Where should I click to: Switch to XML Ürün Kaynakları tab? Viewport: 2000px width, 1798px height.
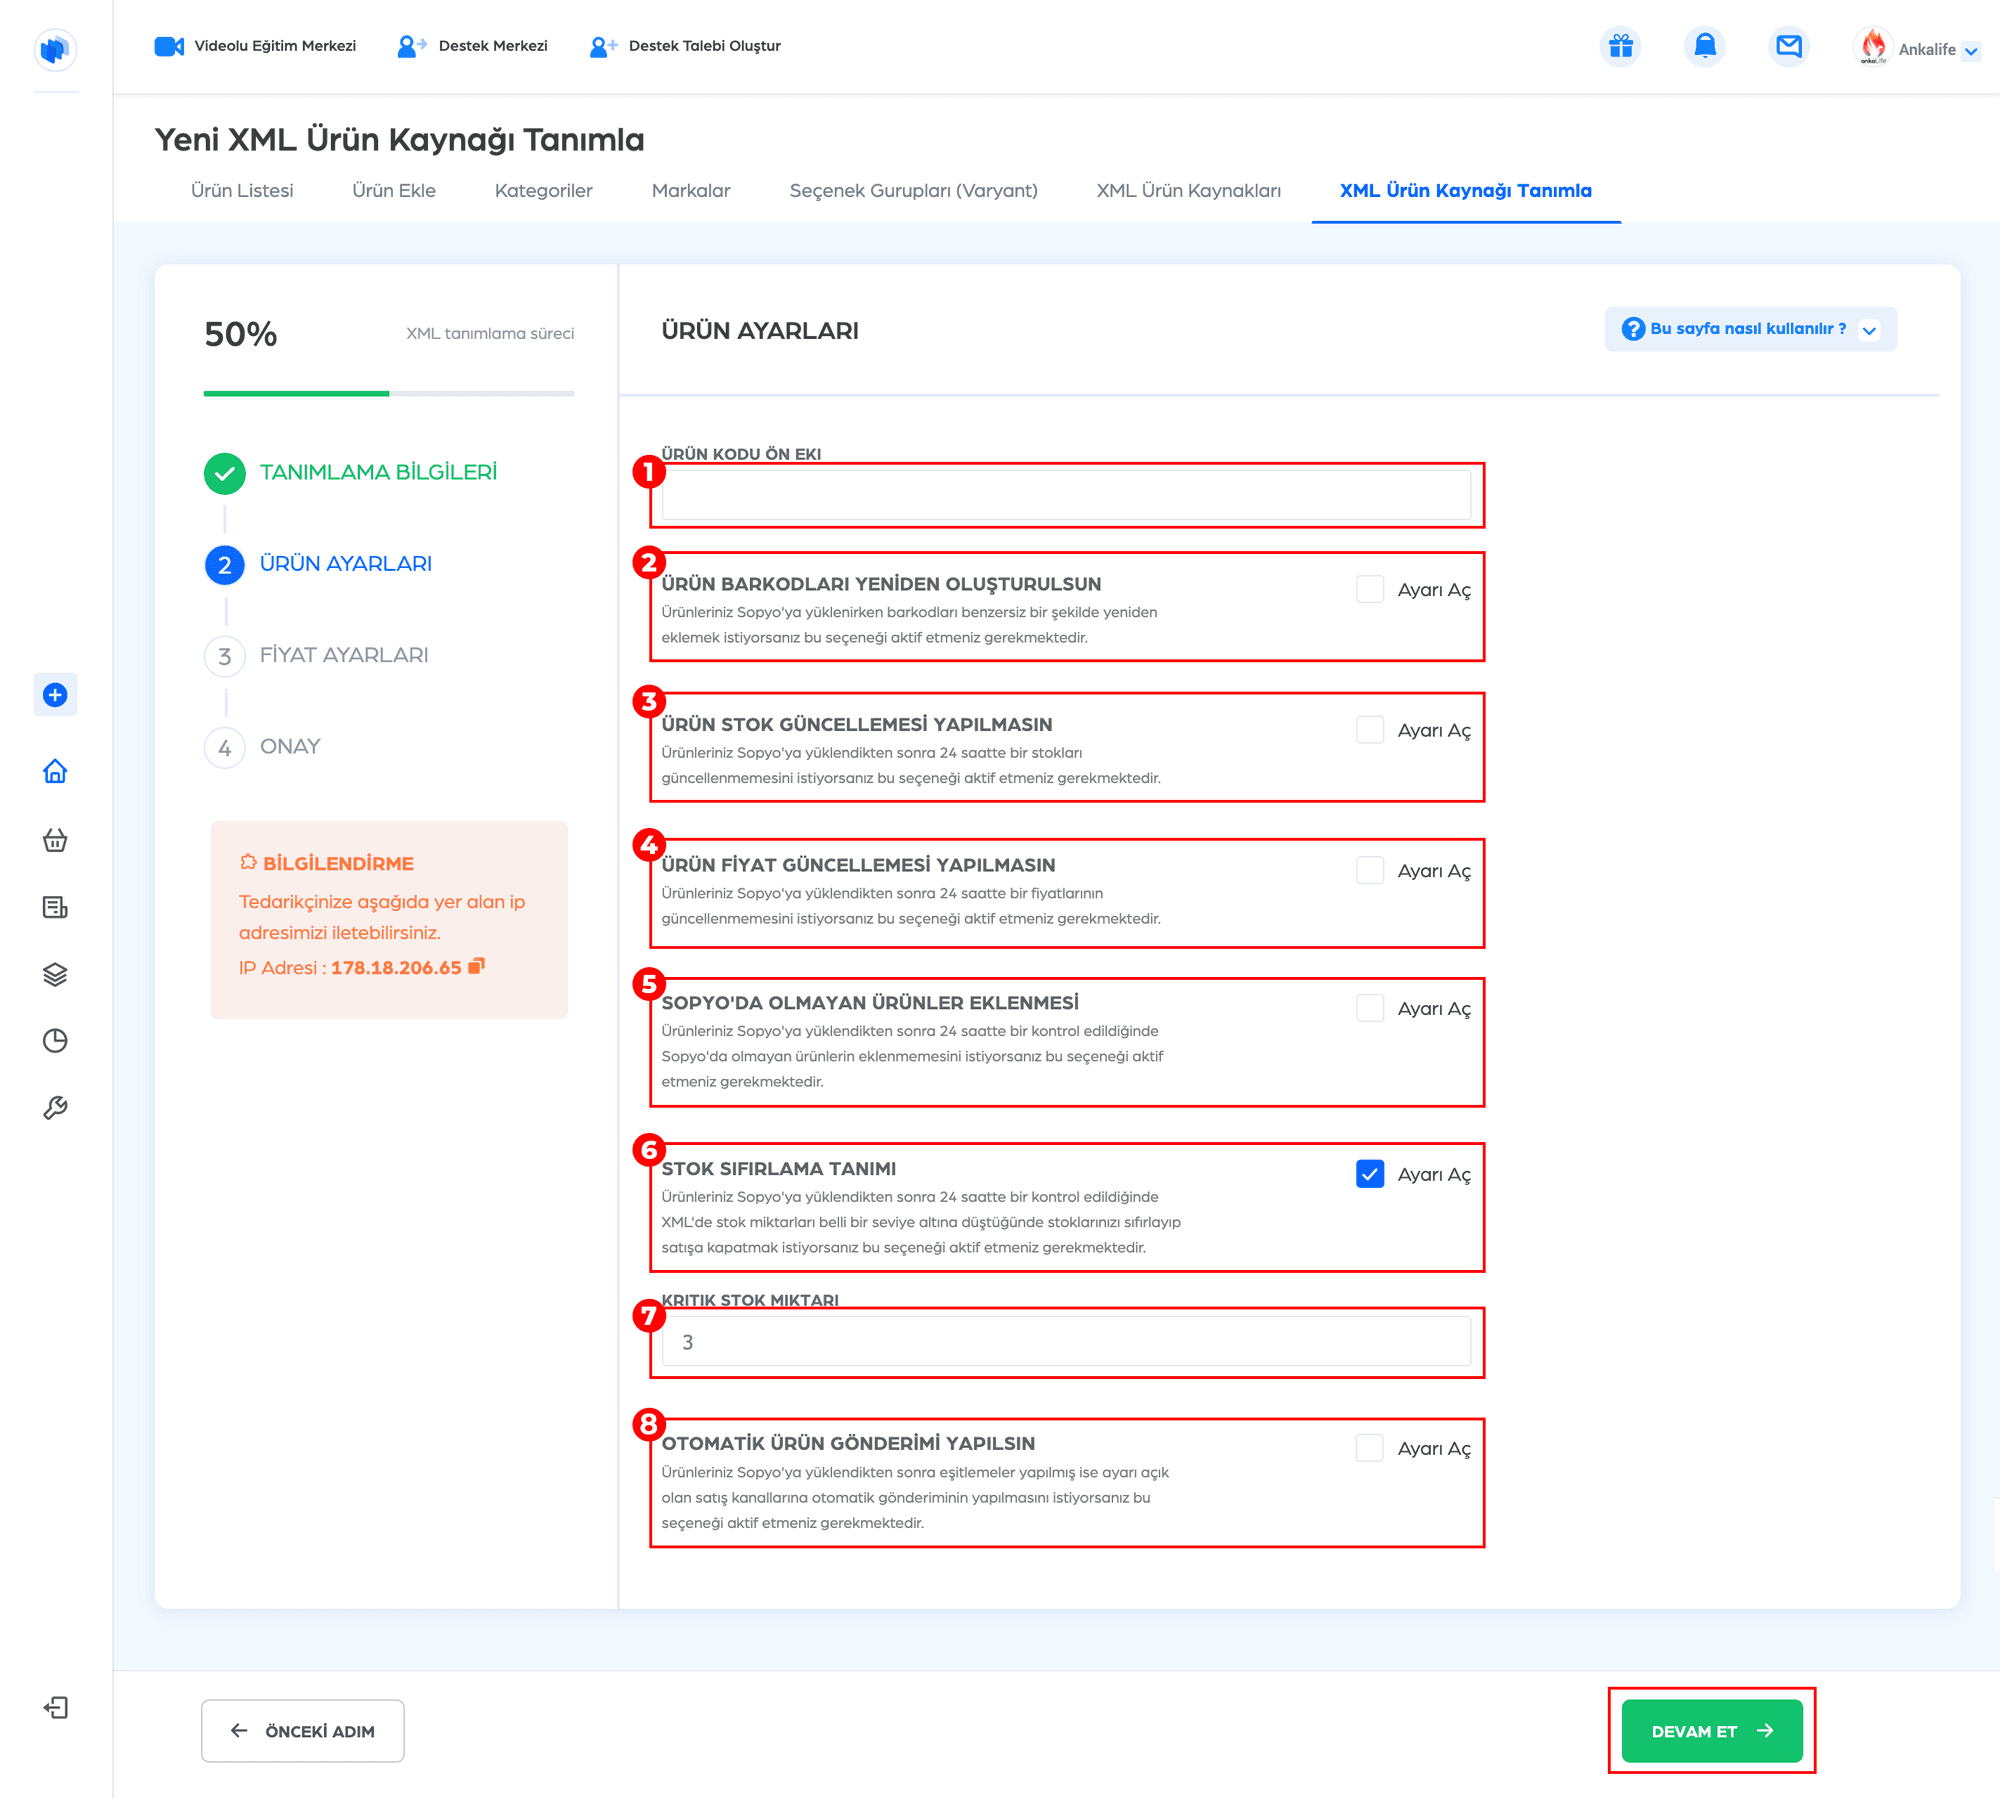(x=1188, y=190)
